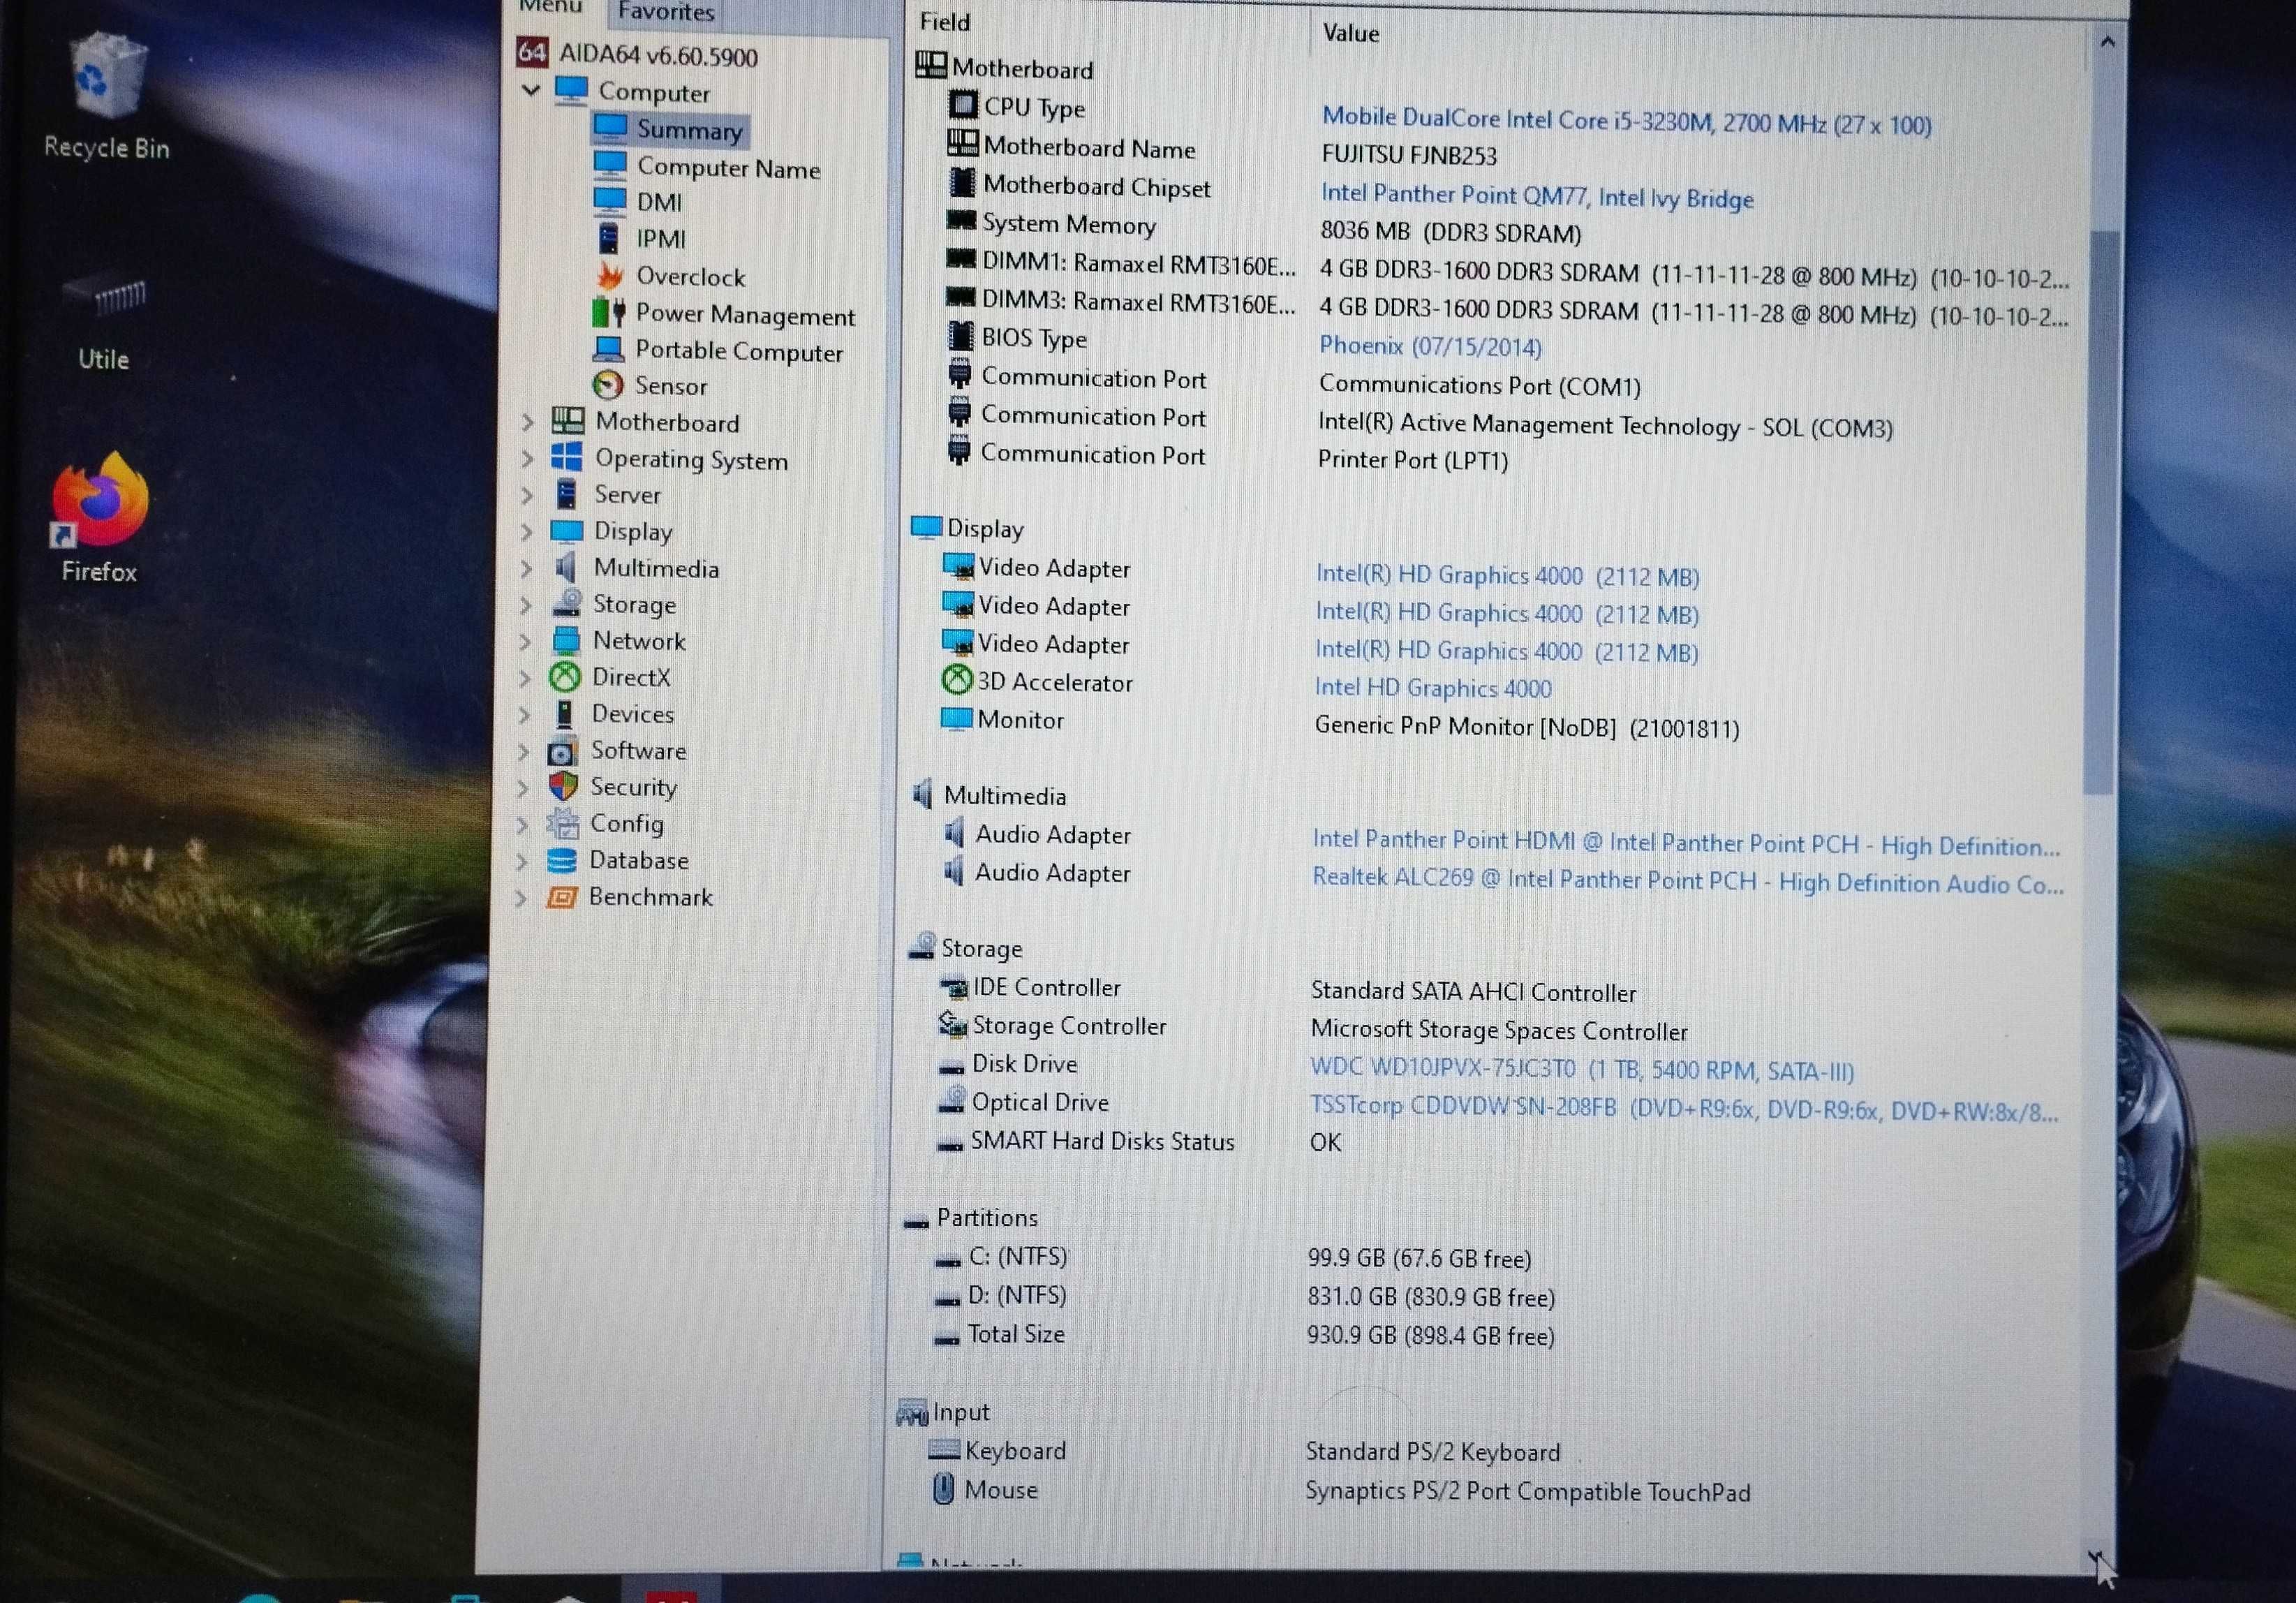Expand the Motherboard tree node
This screenshot has height=1603, width=2296.
(528, 422)
